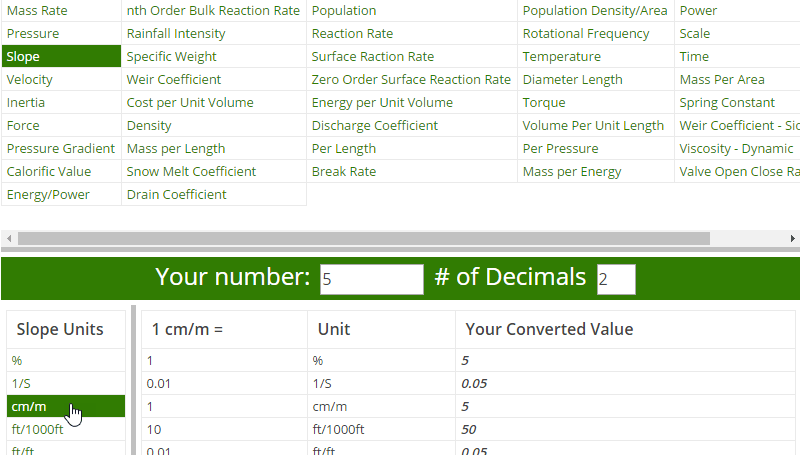Open Discharge Coefficient category

click(x=374, y=125)
